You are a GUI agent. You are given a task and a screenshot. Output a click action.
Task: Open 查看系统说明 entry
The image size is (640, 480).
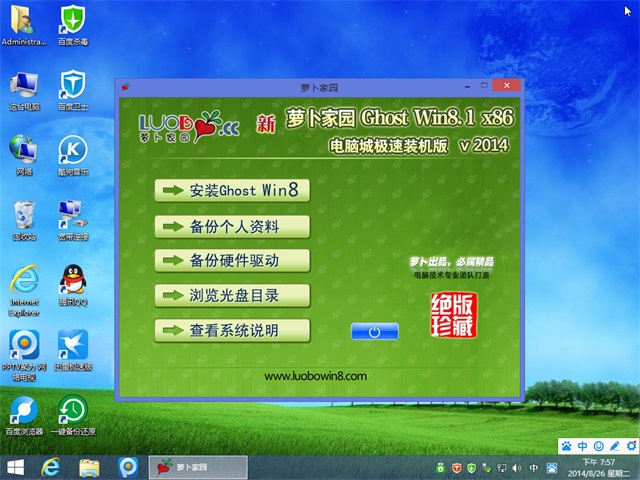click(x=232, y=330)
